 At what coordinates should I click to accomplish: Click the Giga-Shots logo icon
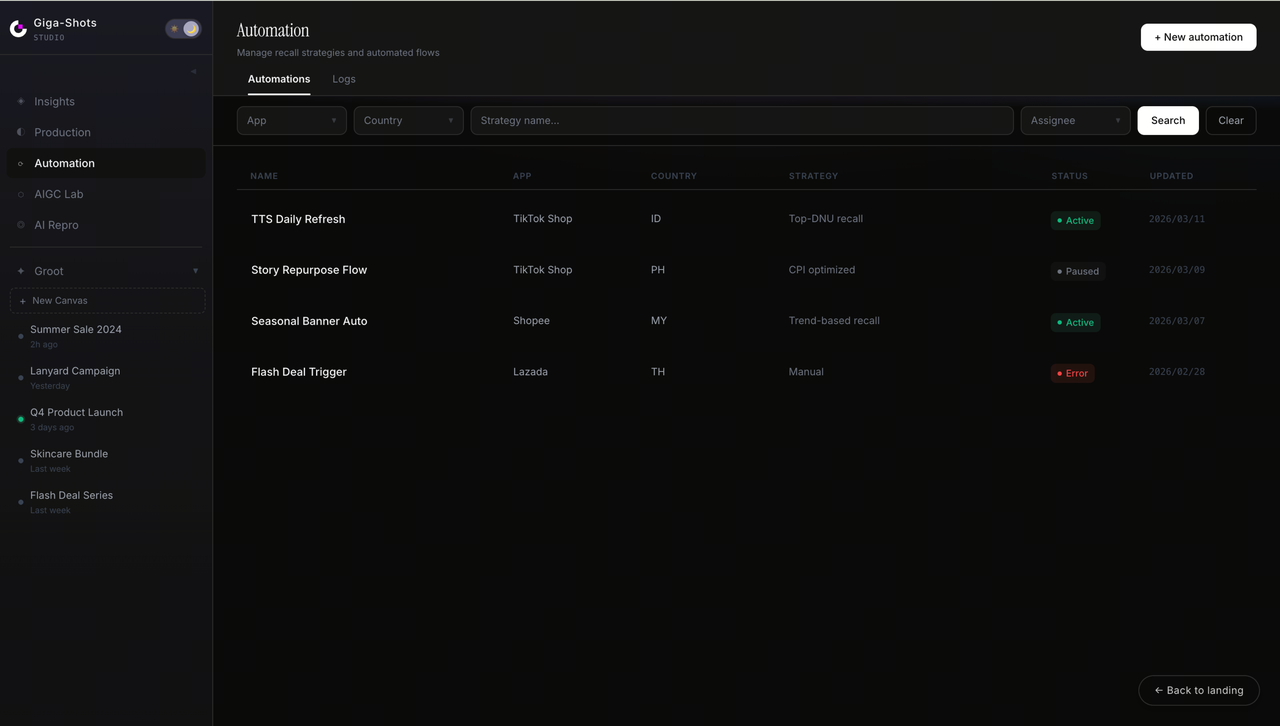18,29
